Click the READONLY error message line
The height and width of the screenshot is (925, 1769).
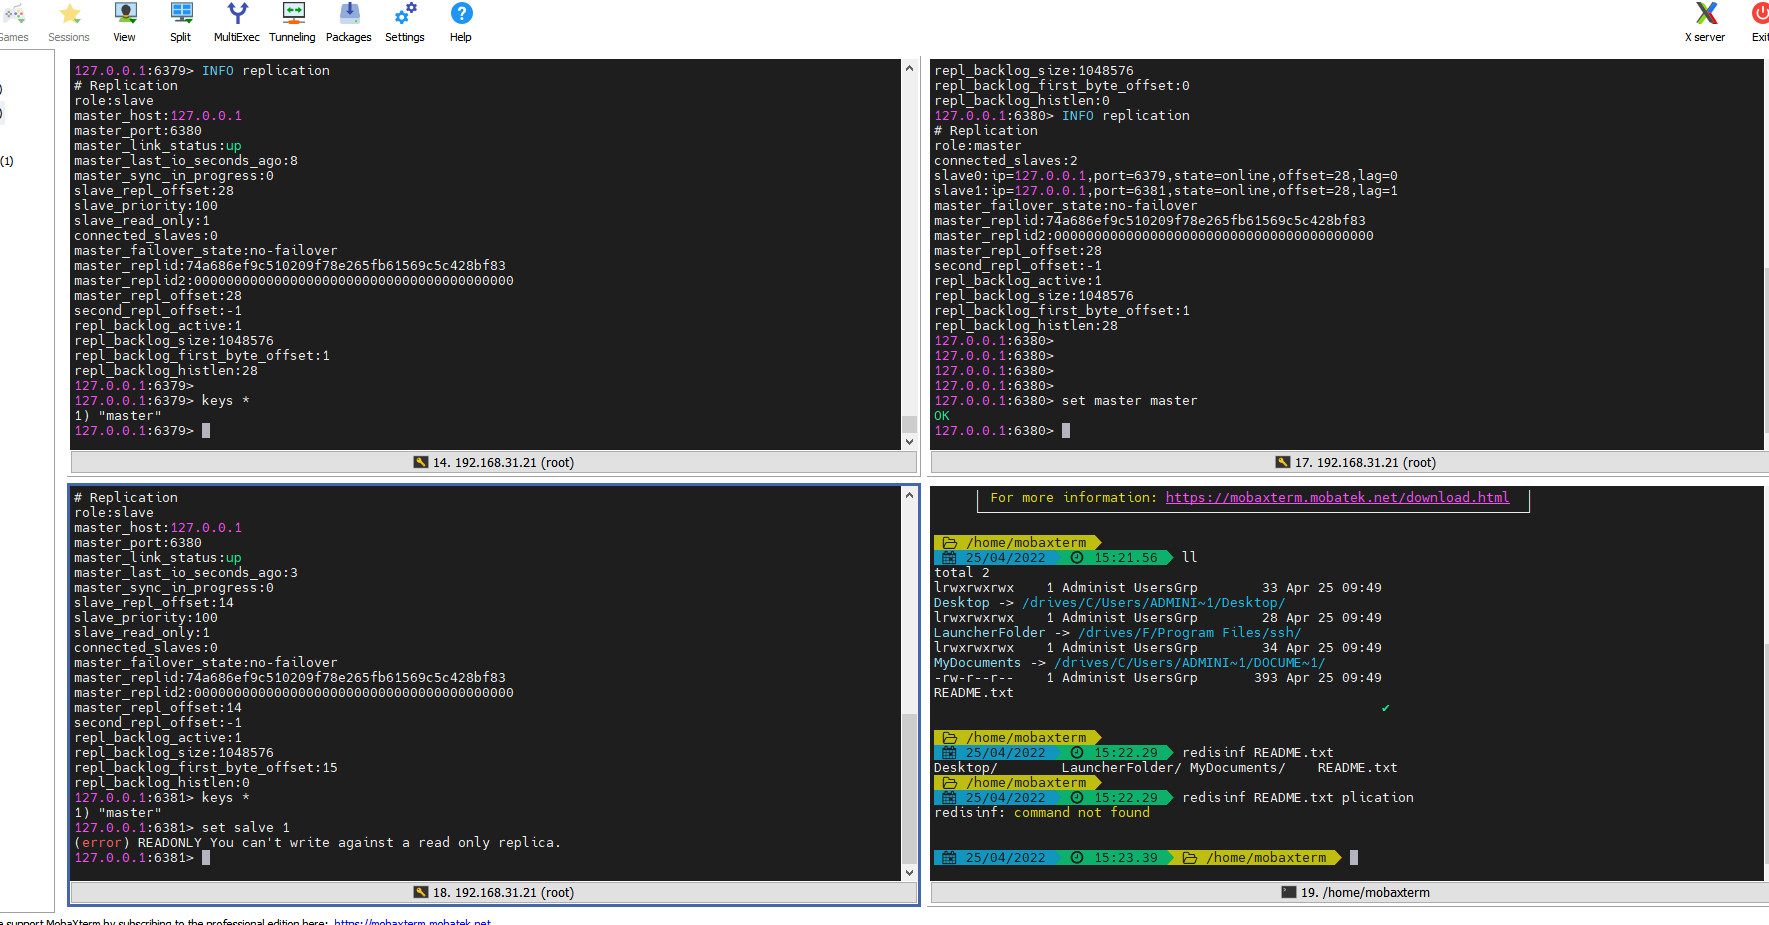(317, 843)
